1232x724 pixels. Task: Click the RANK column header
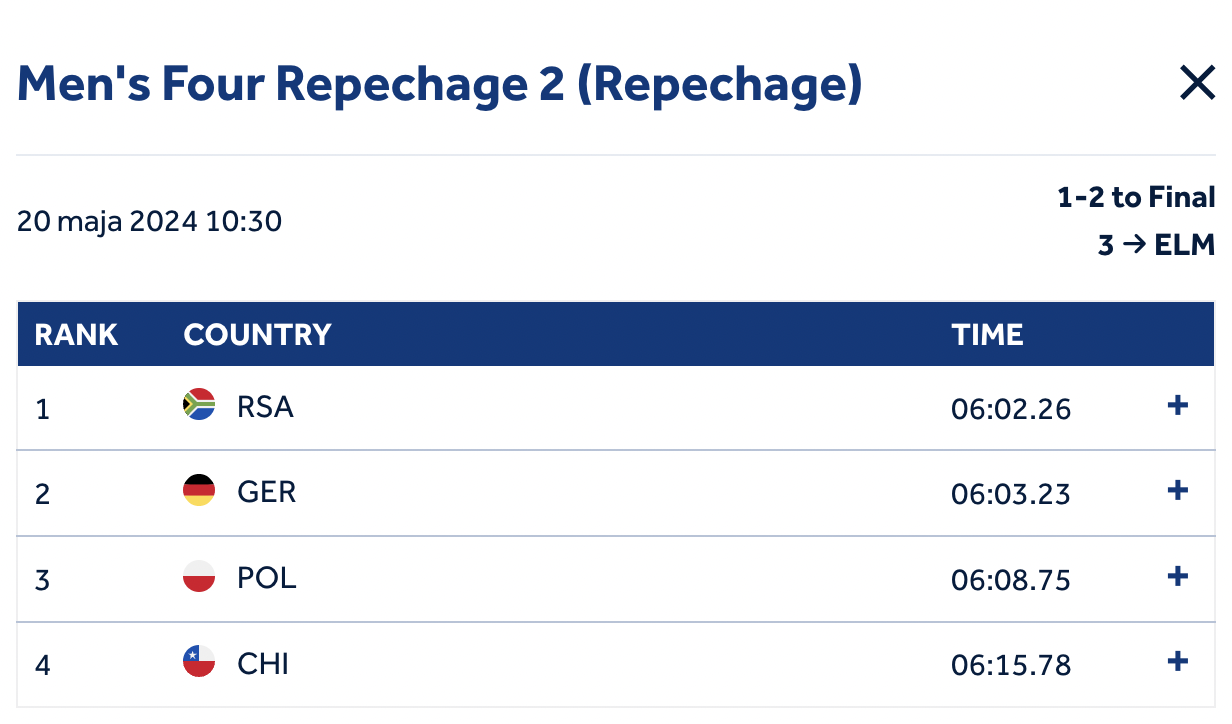[x=76, y=335]
